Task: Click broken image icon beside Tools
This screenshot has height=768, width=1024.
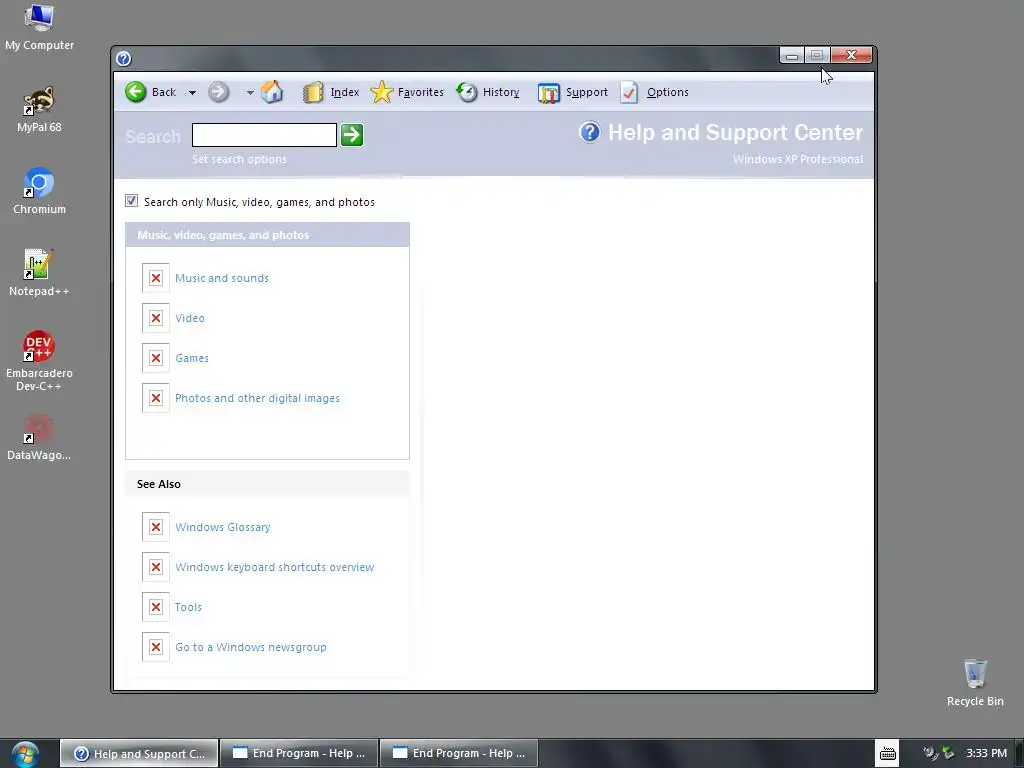Action: pyautogui.click(x=155, y=607)
